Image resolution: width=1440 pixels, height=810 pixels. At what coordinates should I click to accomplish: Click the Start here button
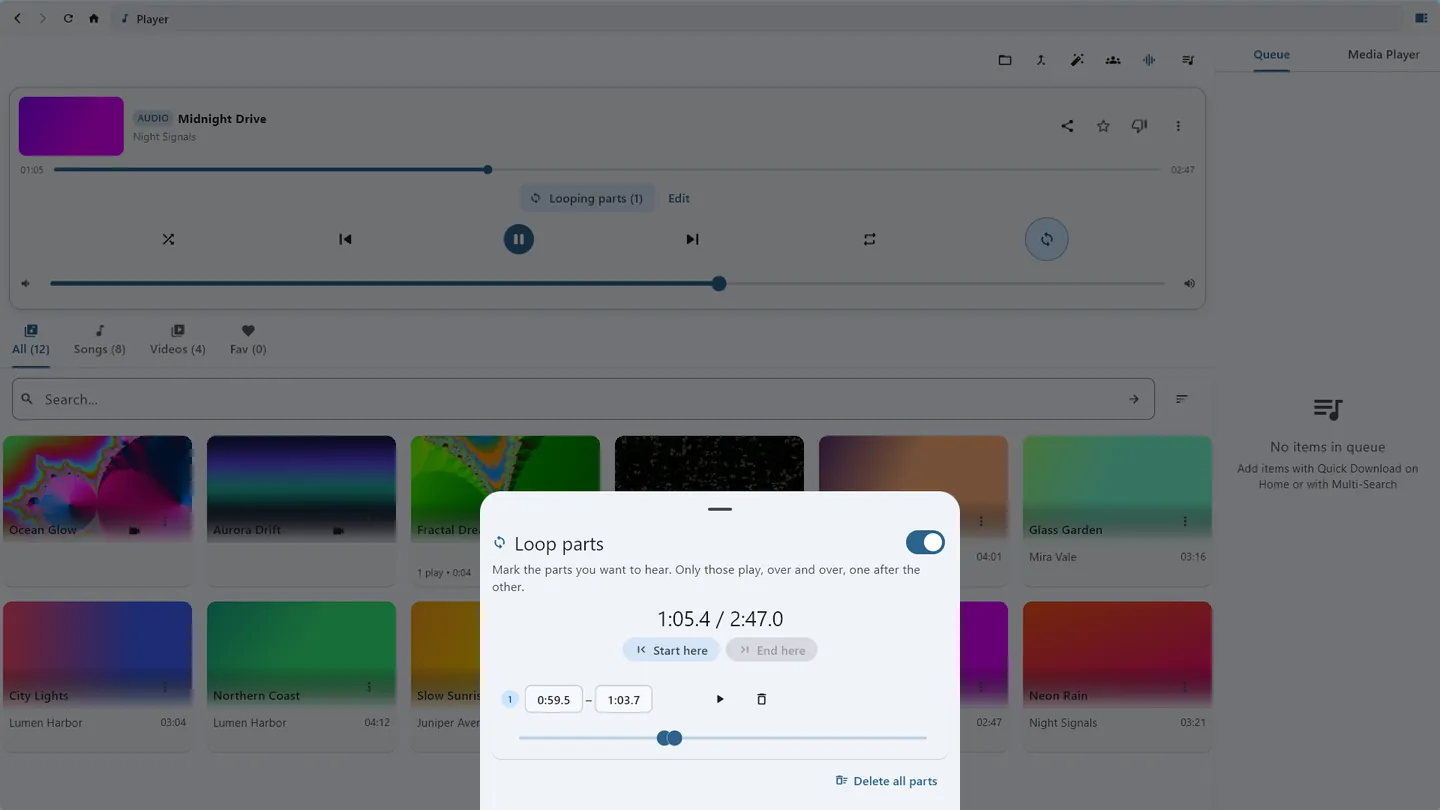pyautogui.click(x=671, y=650)
